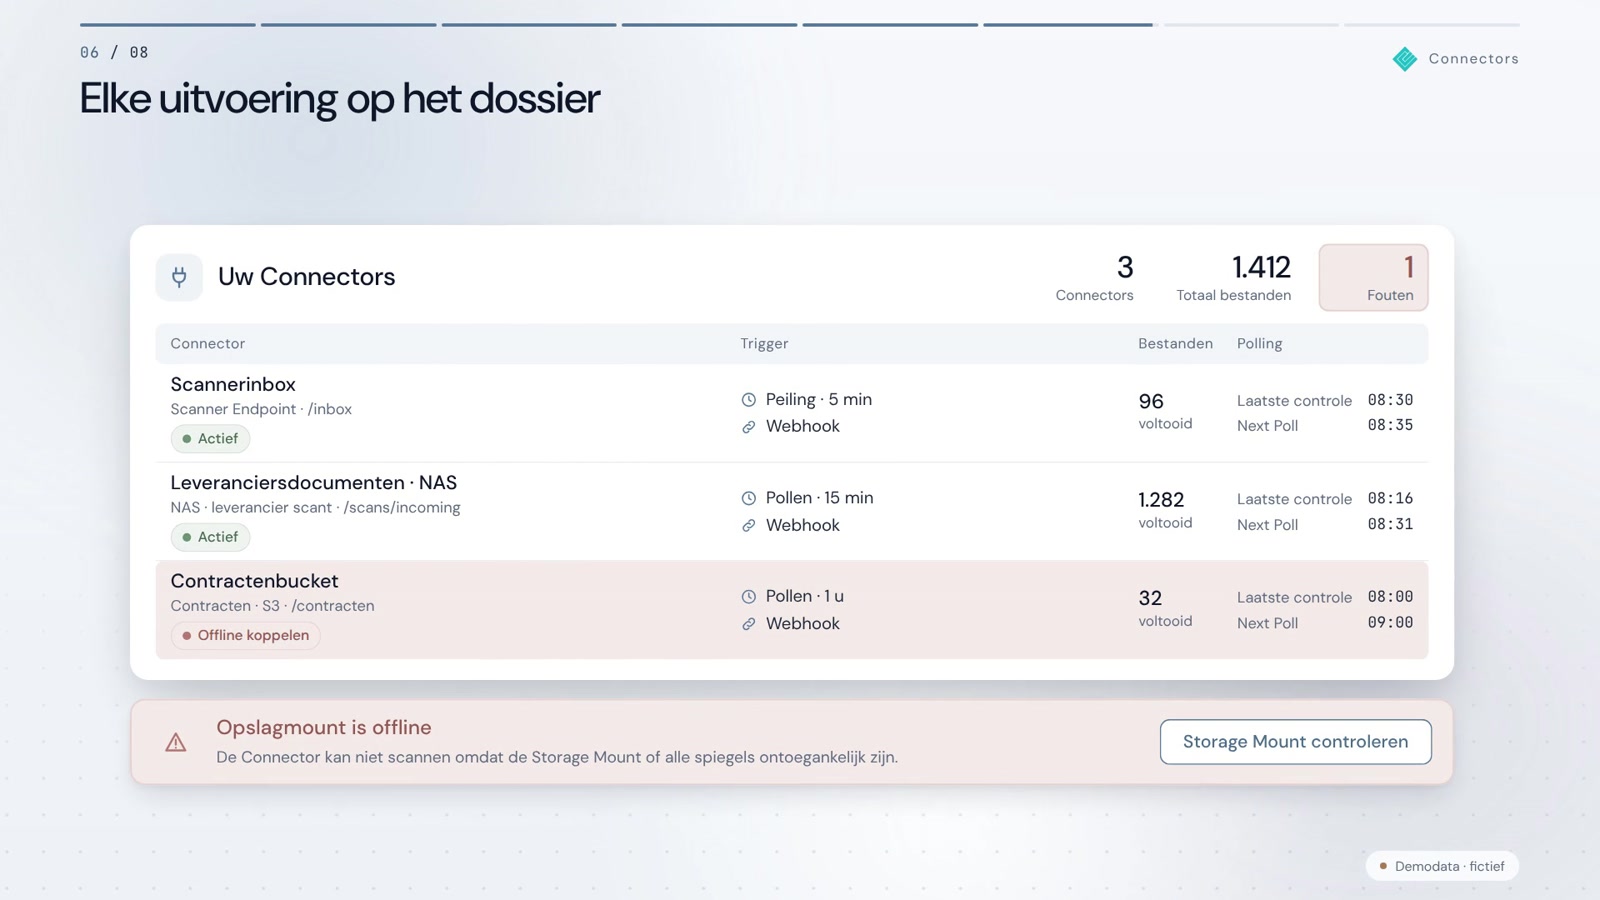This screenshot has width=1600, height=900.
Task: Click the link icon in the Contractenbucket Webhook row
Action: (749, 624)
